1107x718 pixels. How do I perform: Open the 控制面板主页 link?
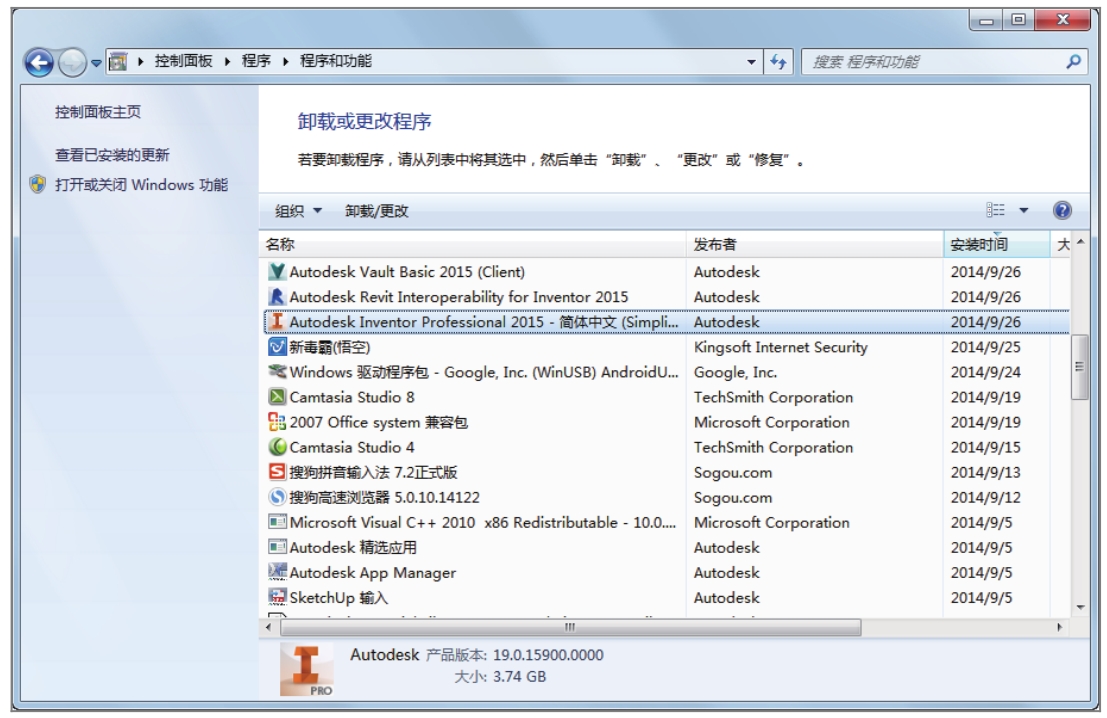coord(98,112)
